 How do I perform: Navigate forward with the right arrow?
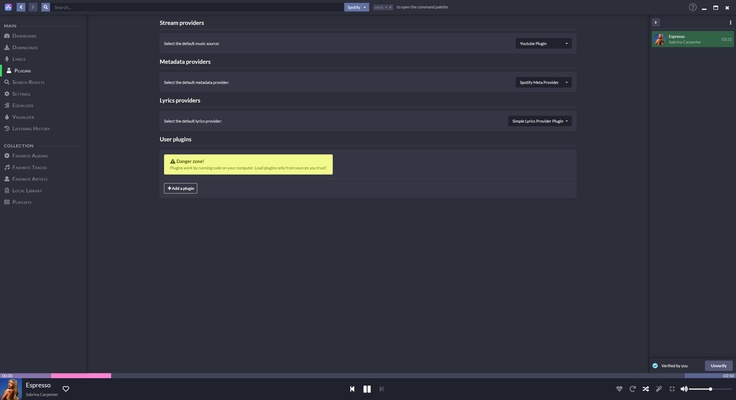(x=33, y=7)
